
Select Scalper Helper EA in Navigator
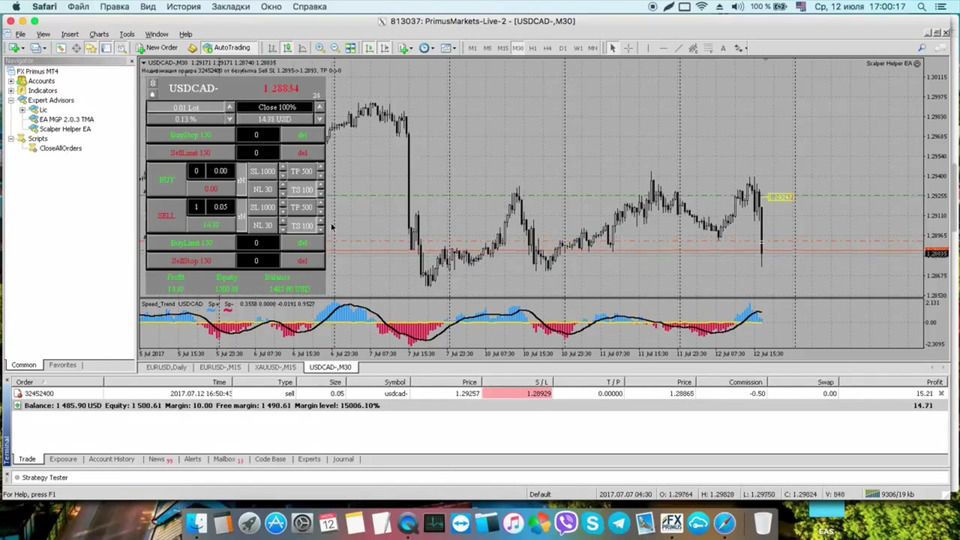(65, 129)
